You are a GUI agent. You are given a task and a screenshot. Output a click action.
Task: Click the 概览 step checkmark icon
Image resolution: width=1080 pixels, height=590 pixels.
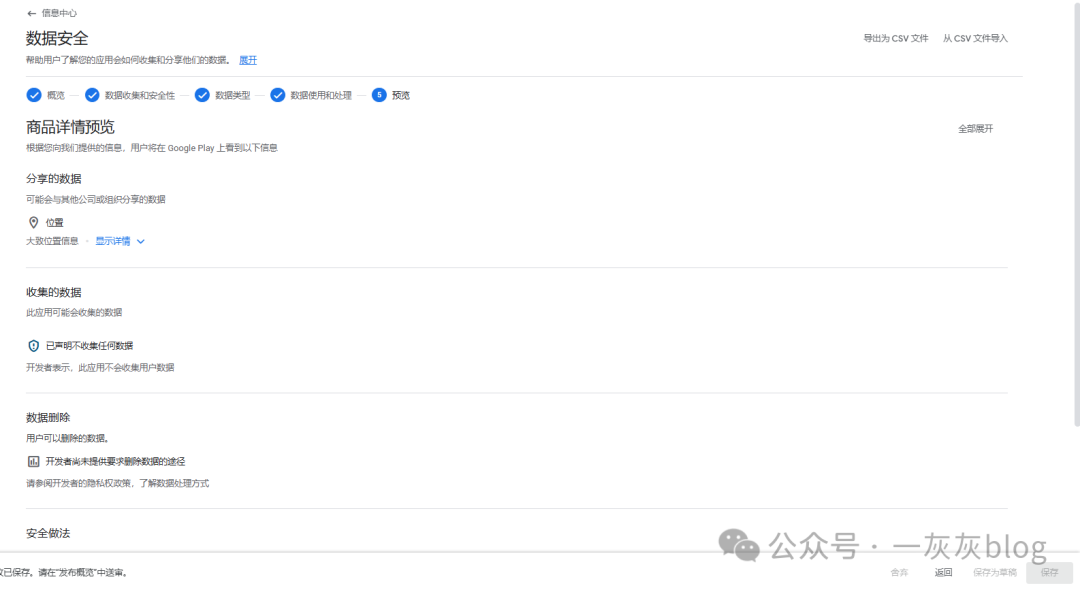pos(34,95)
